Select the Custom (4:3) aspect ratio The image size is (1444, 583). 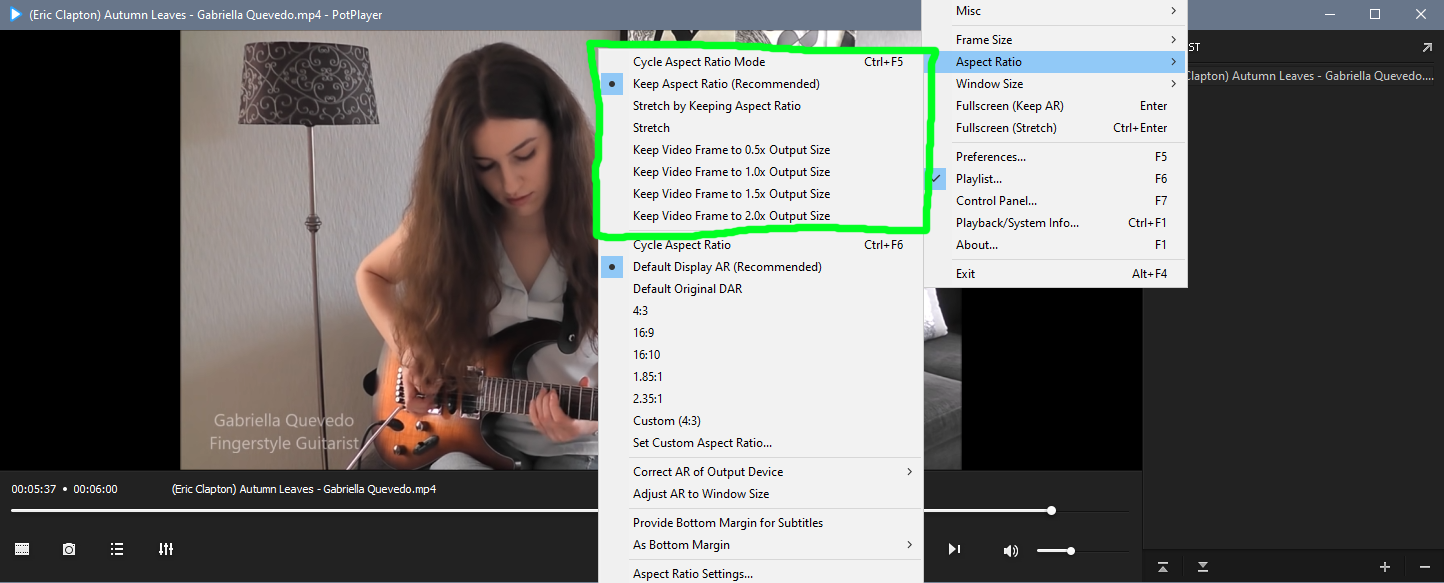click(x=760, y=421)
